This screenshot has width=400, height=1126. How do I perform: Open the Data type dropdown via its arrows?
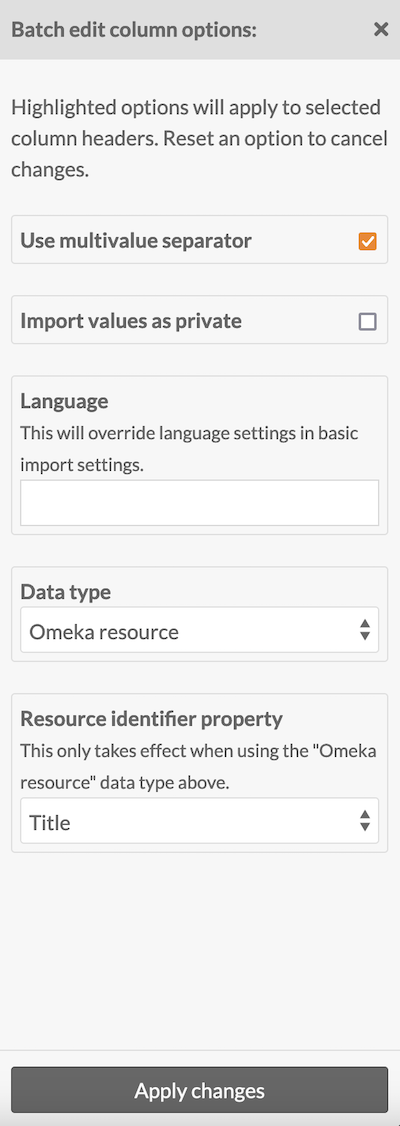365,630
